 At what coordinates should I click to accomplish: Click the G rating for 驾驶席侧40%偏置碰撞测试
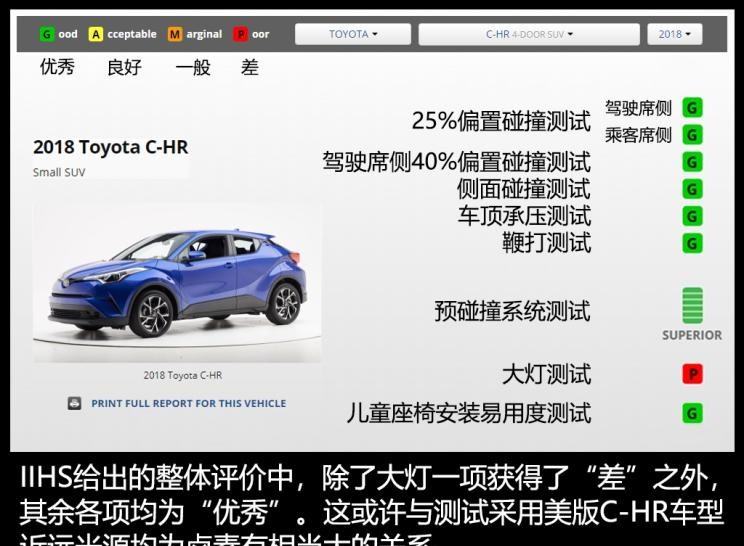click(x=692, y=162)
